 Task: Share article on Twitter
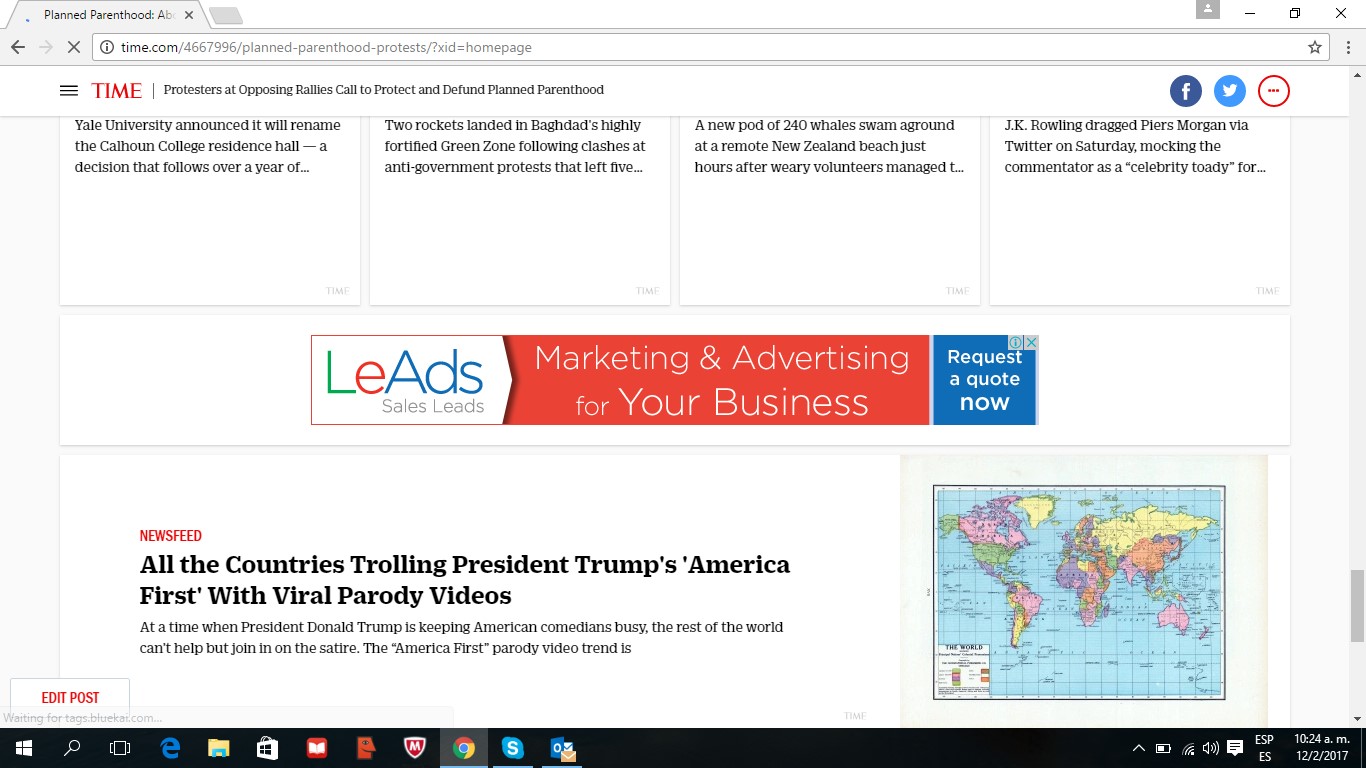(x=1230, y=91)
